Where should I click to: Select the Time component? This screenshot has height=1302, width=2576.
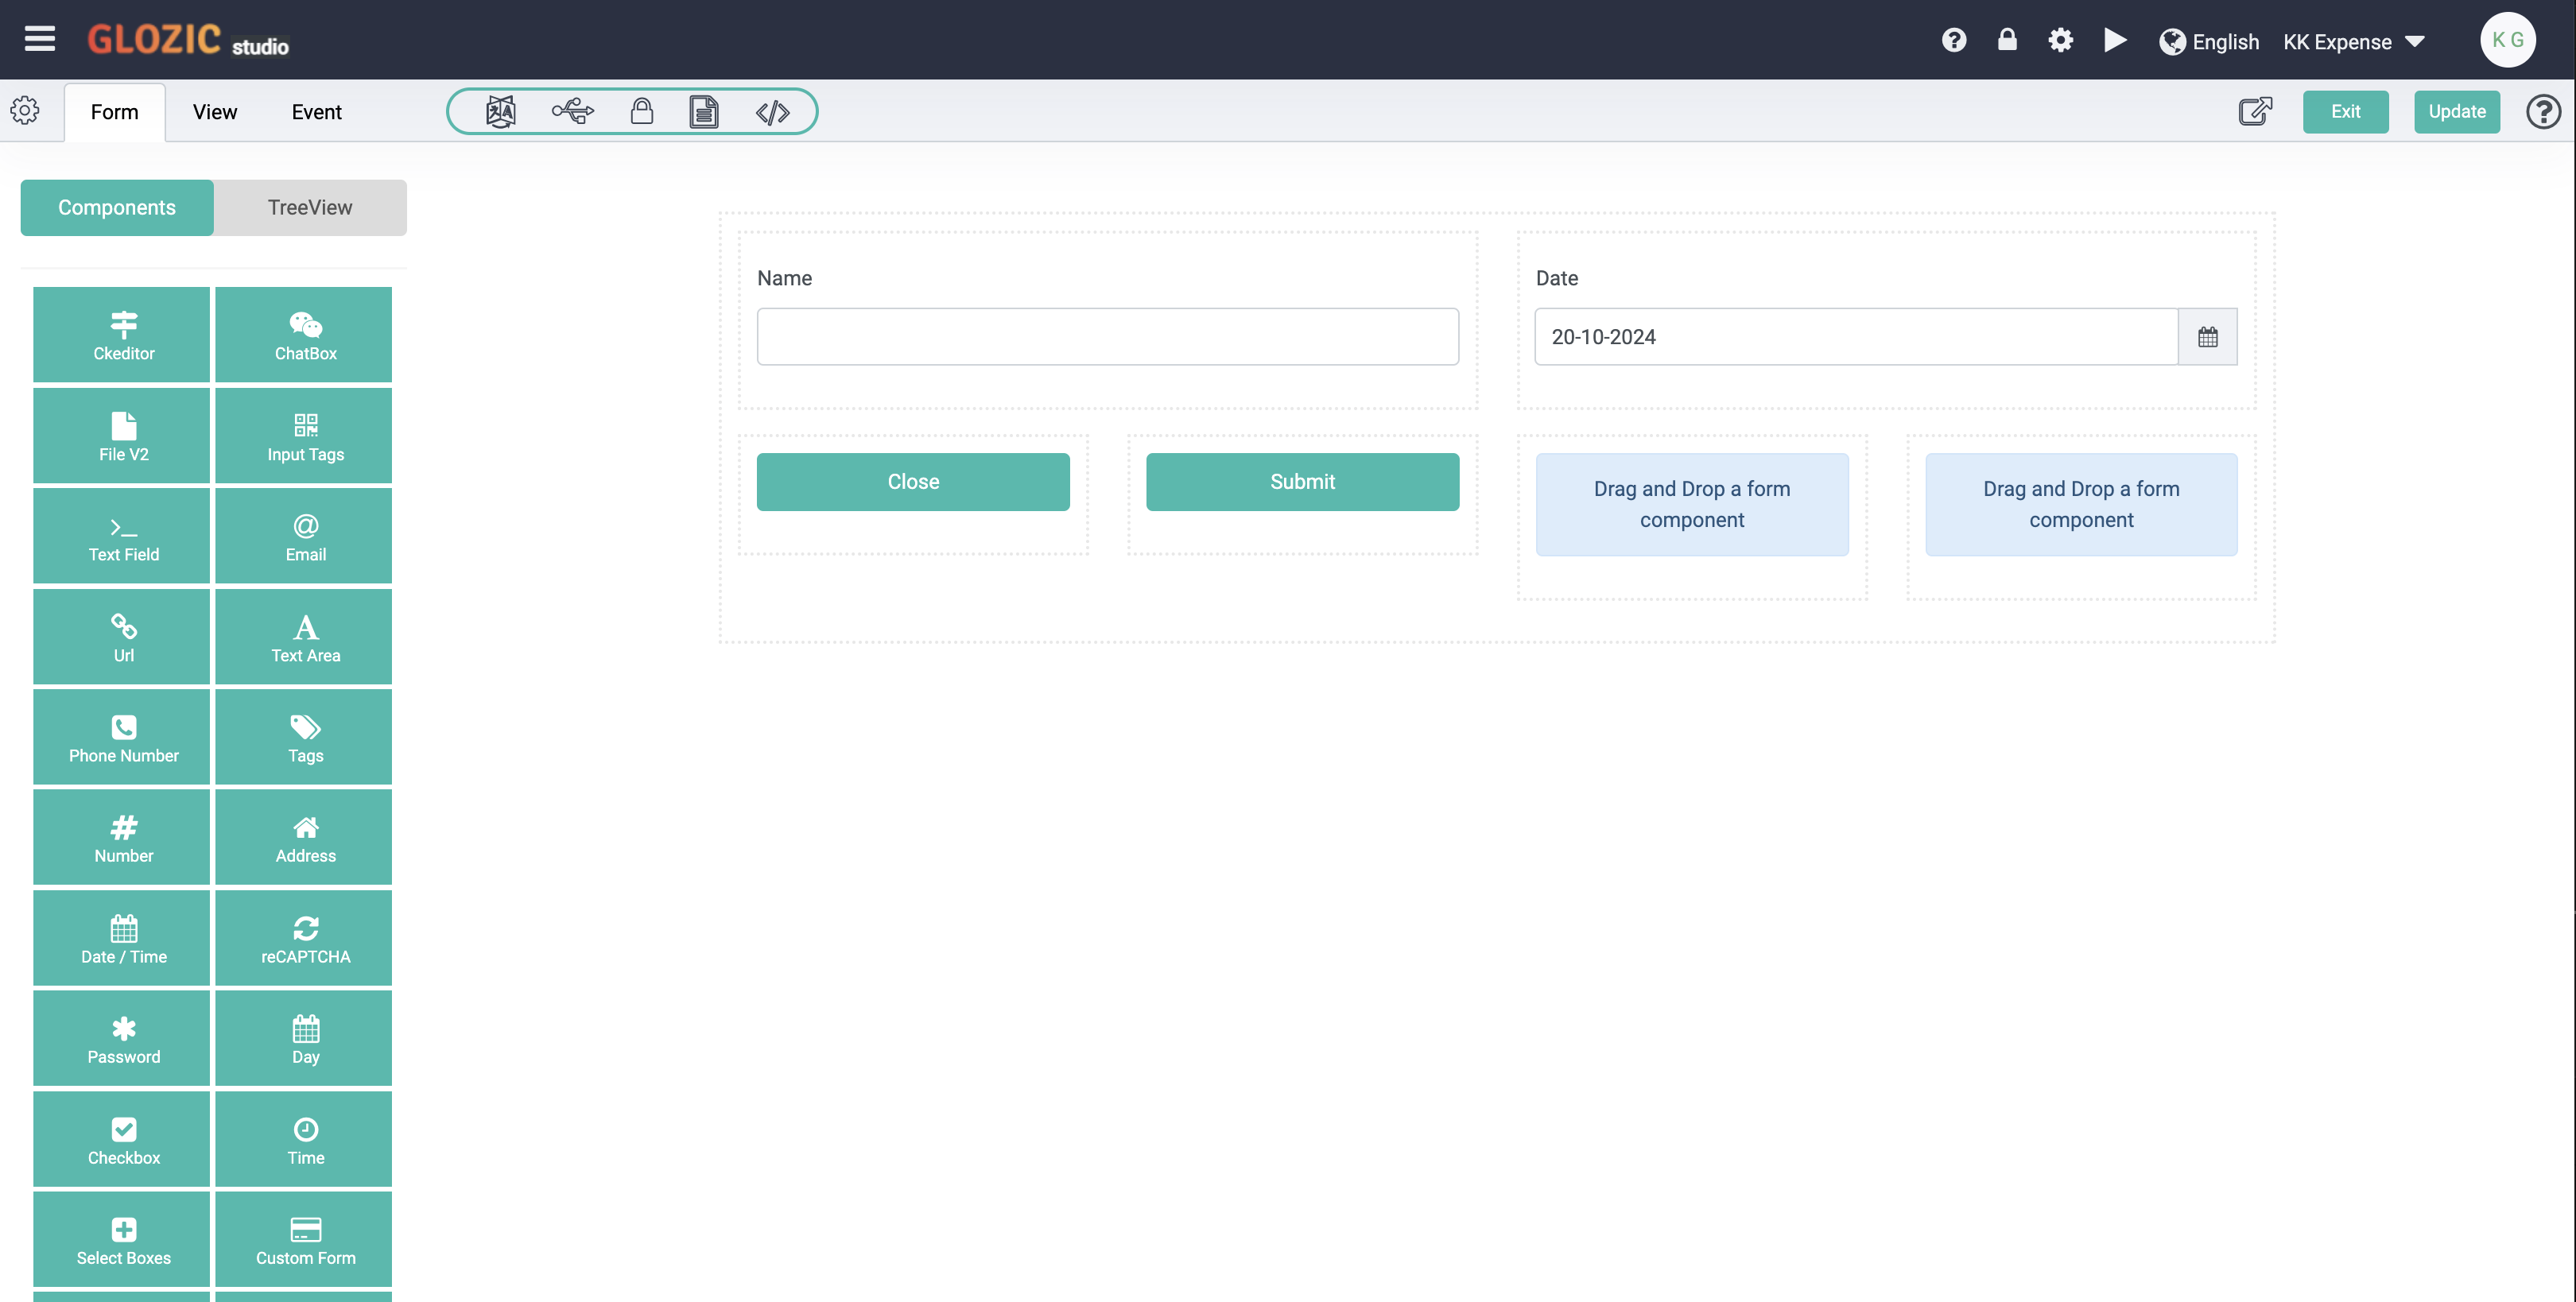304,1139
